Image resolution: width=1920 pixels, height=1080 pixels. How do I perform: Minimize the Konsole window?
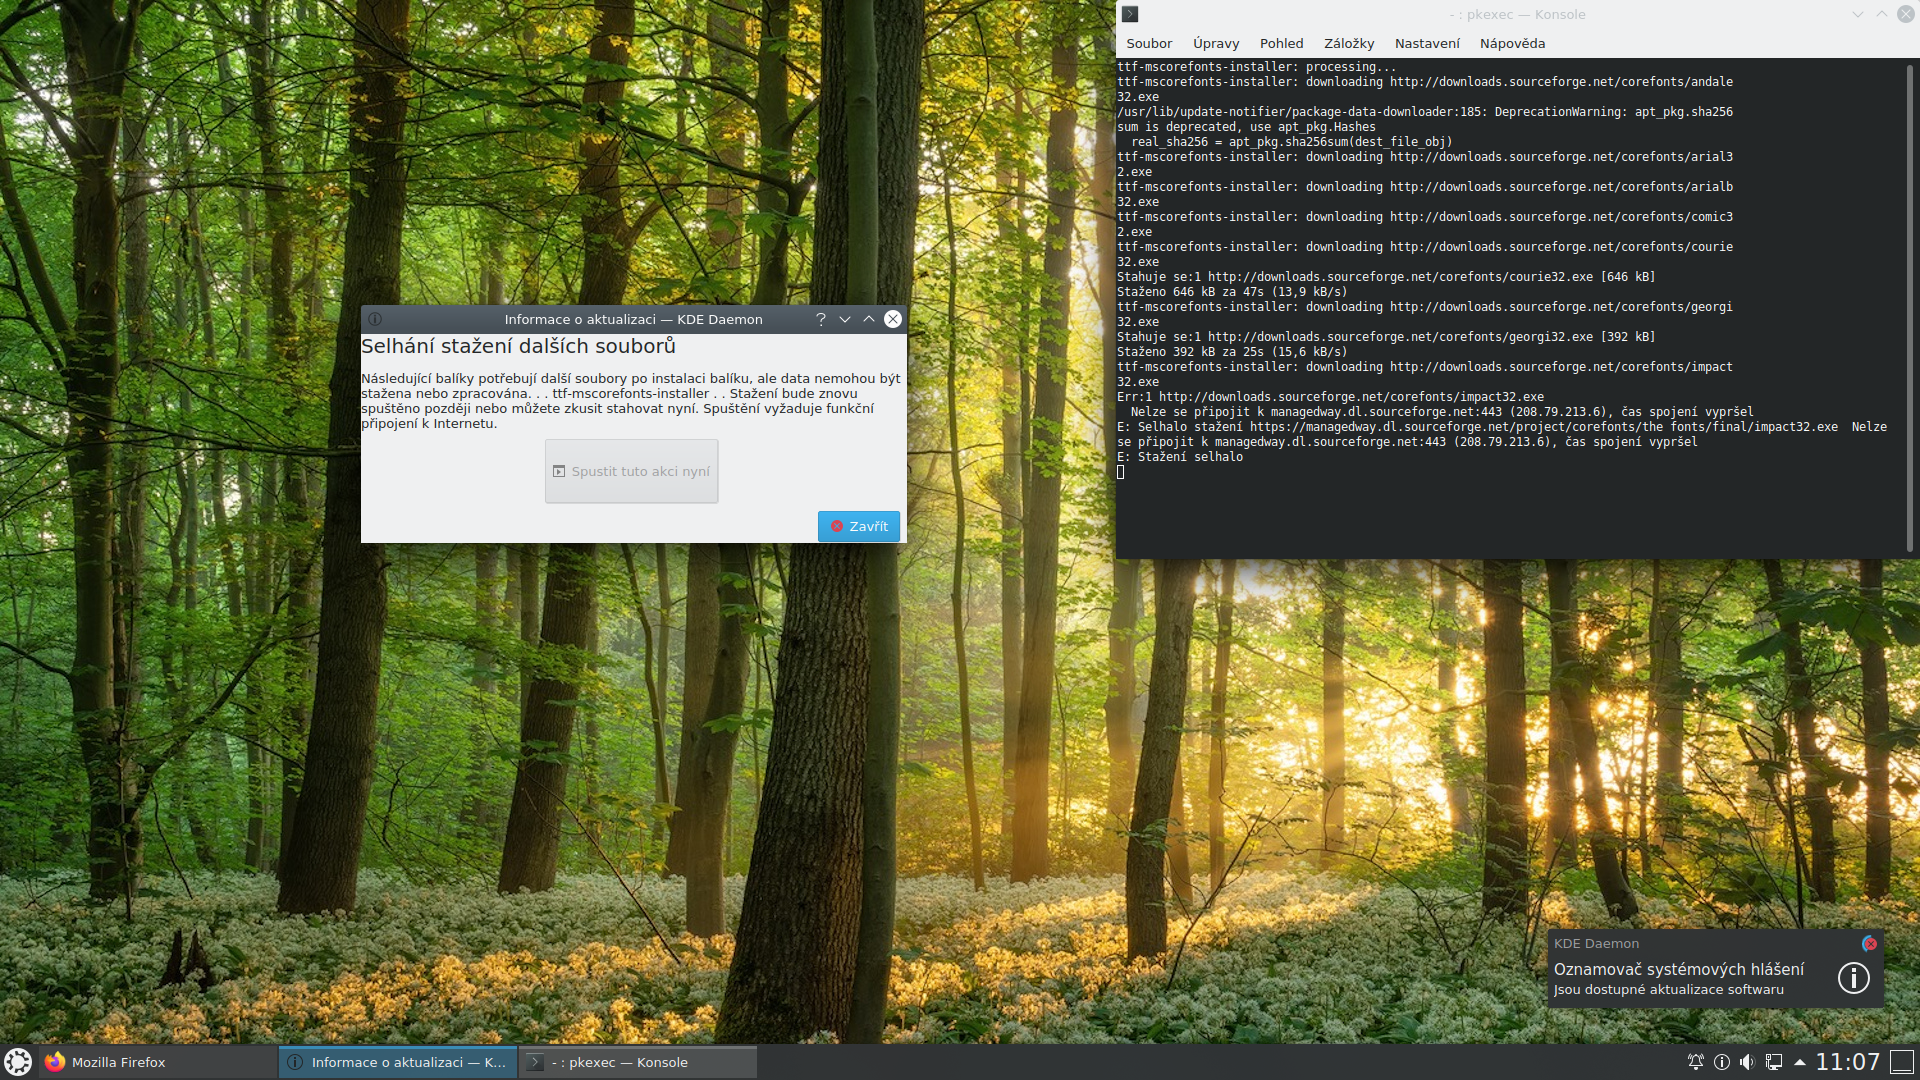(x=1858, y=14)
